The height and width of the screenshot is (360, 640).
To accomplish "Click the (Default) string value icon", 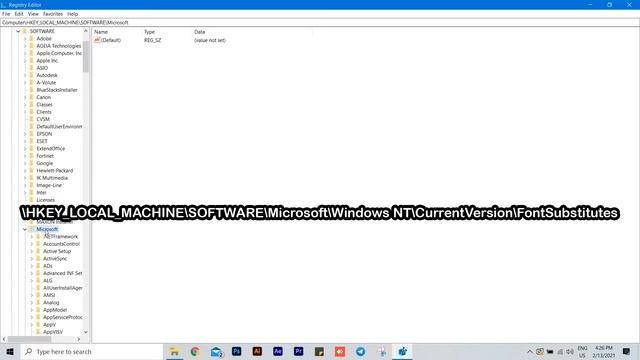I will coord(97,40).
